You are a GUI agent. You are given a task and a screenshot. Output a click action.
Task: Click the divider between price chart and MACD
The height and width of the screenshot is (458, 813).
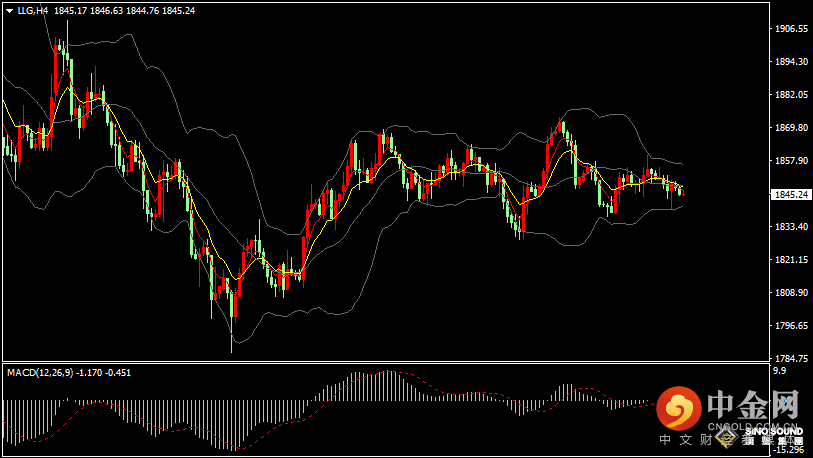pos(386,362)
